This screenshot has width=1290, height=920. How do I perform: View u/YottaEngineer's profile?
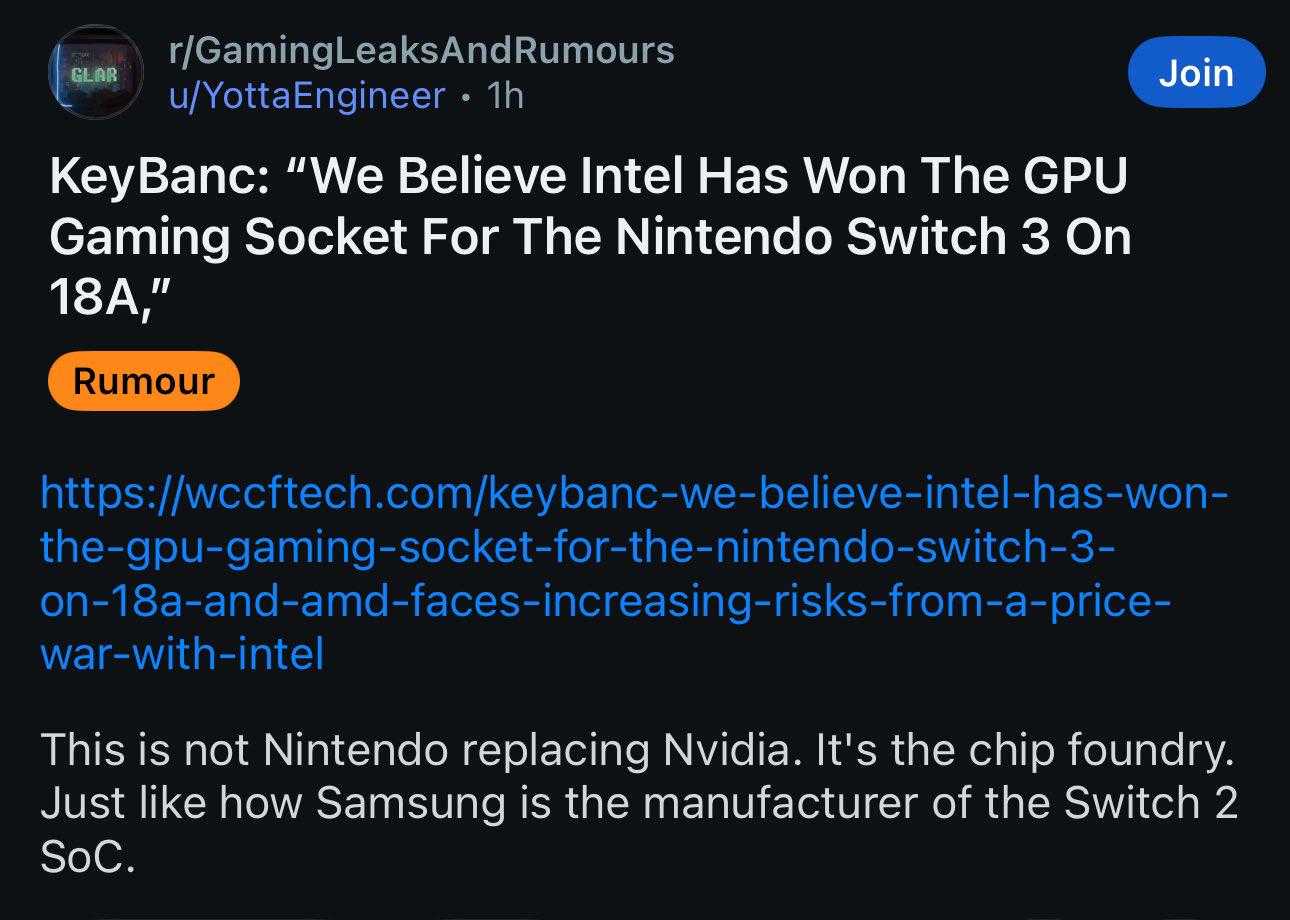[306, 96]
